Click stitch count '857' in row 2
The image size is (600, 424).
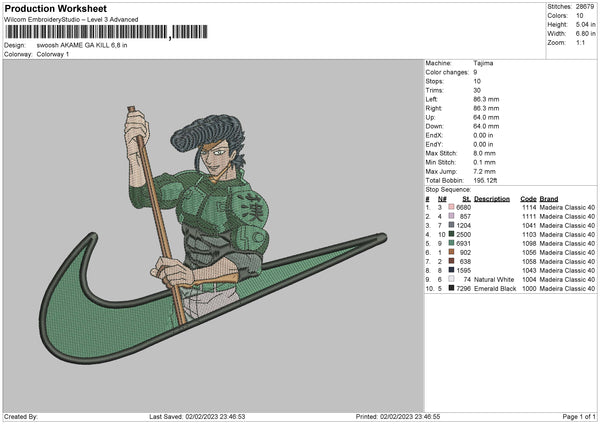(465, 217)
